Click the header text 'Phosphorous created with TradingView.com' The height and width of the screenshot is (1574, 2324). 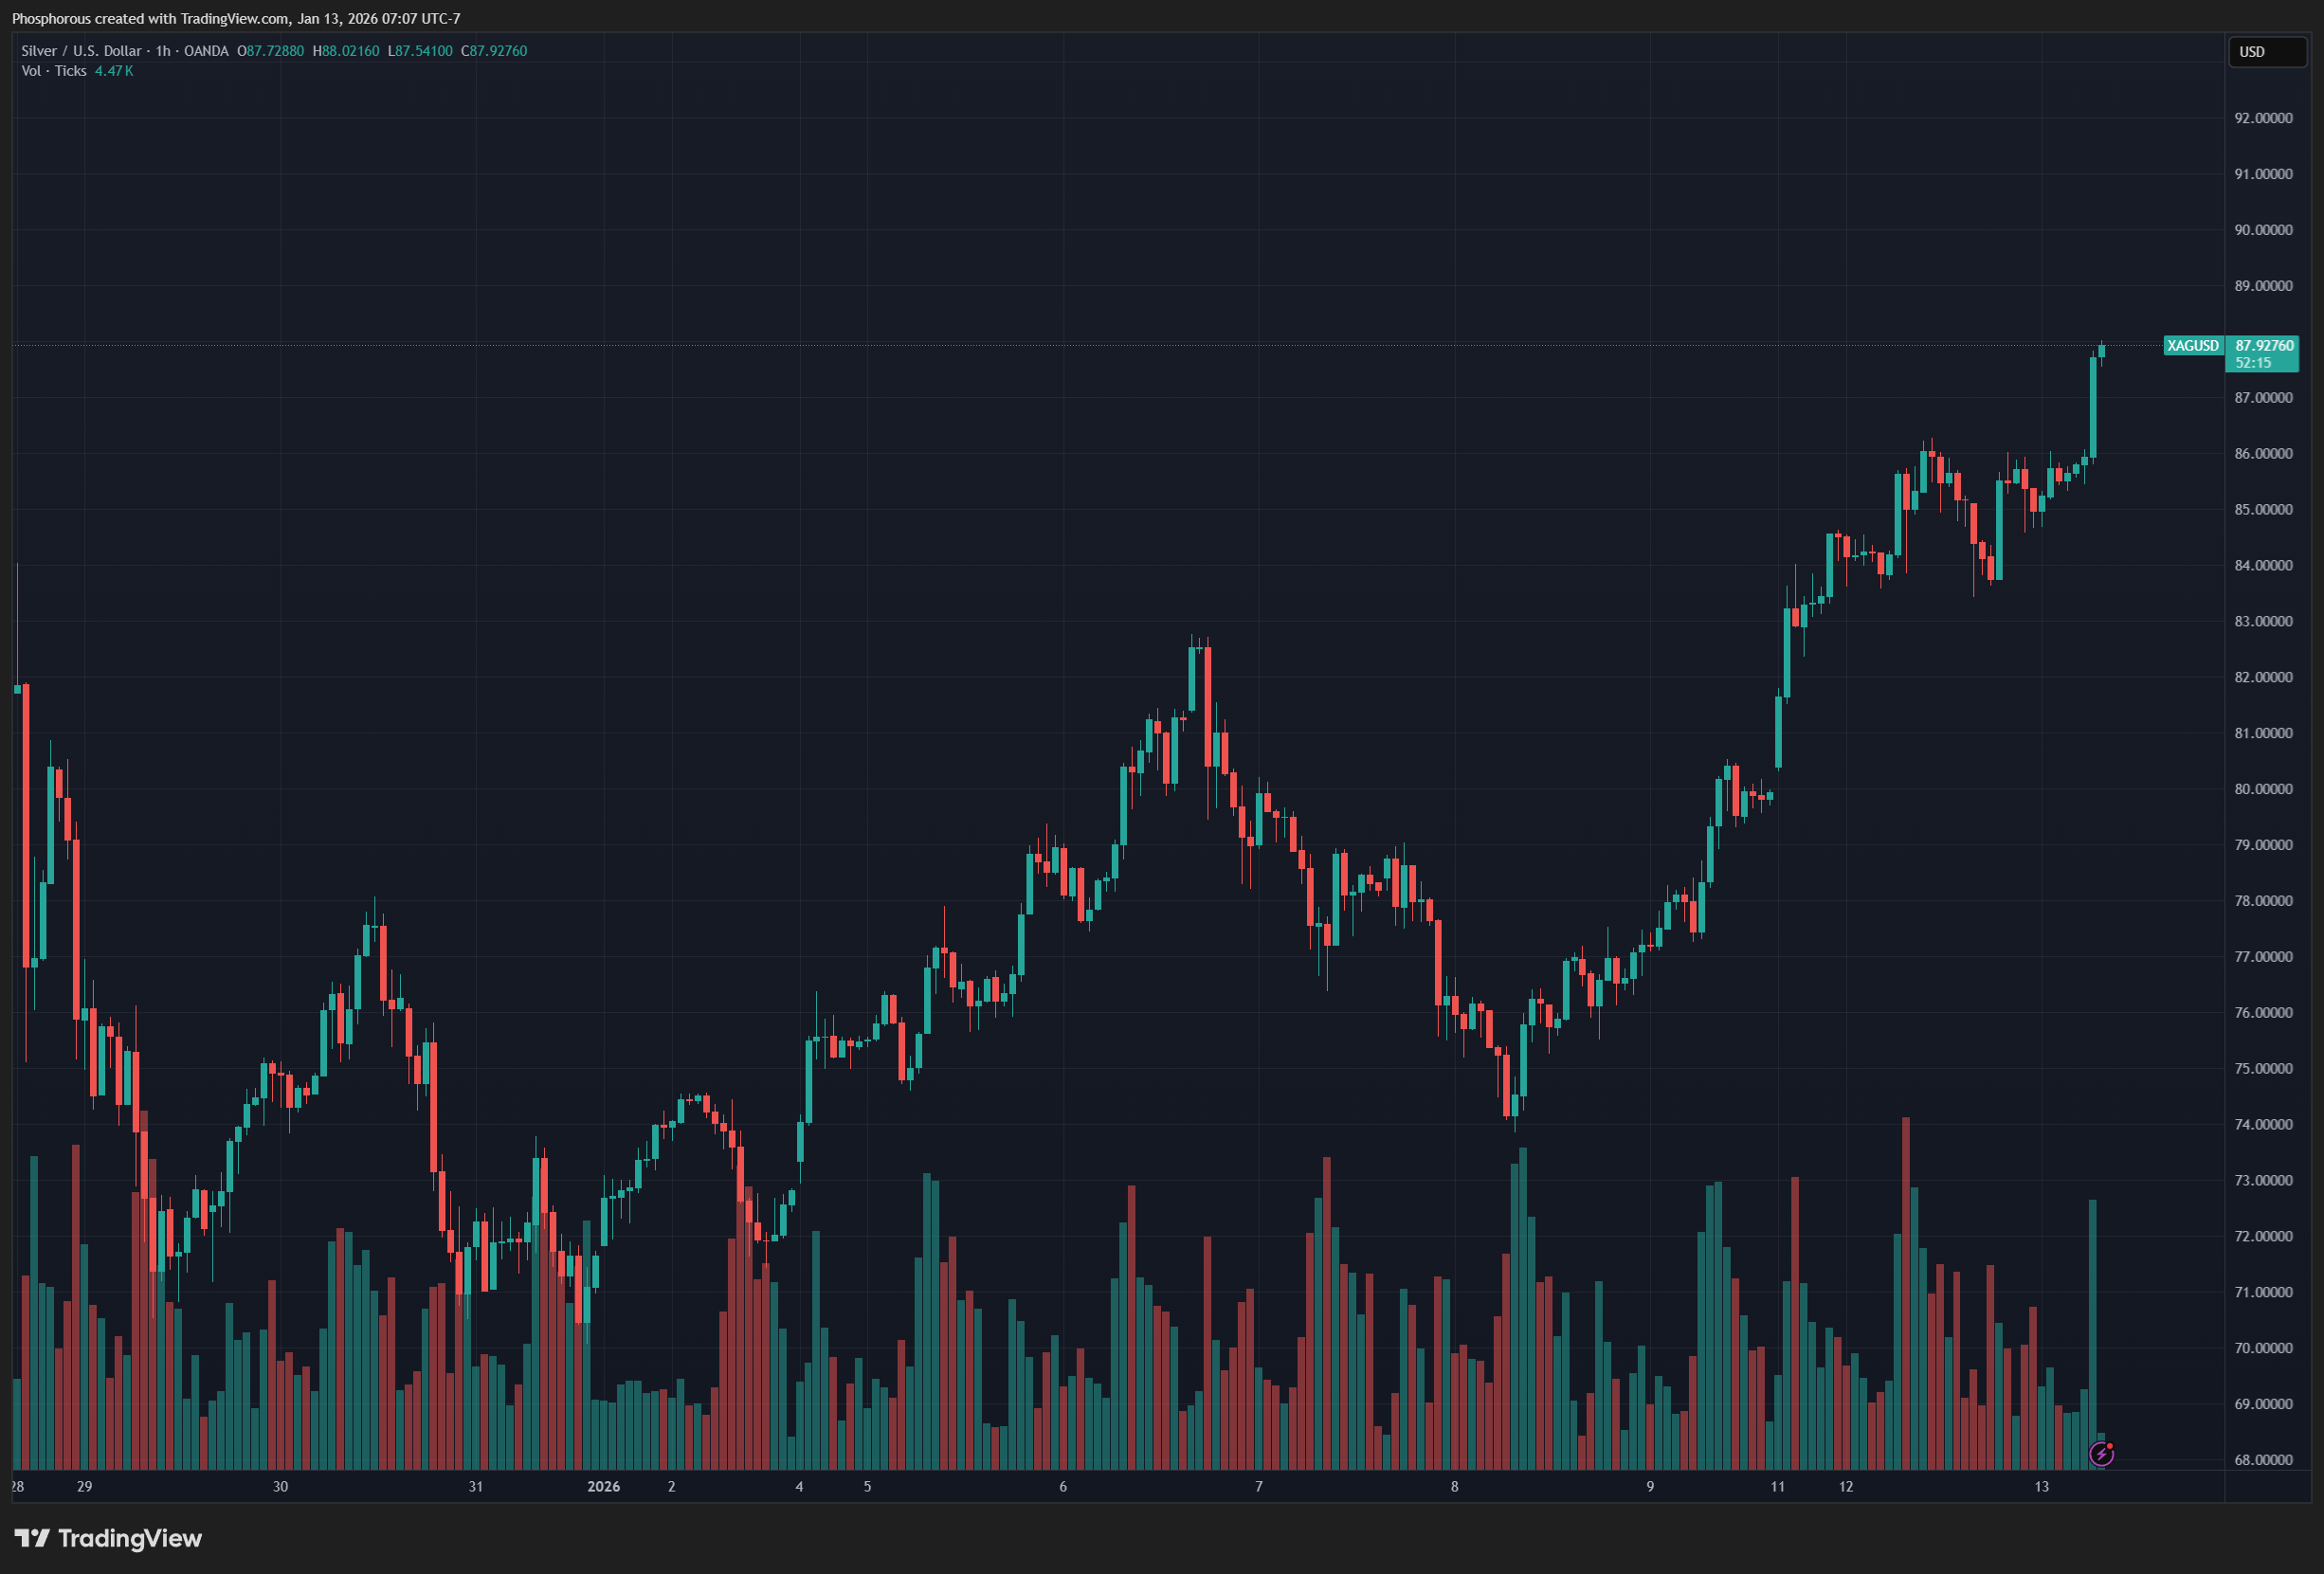tap(150, 18)
